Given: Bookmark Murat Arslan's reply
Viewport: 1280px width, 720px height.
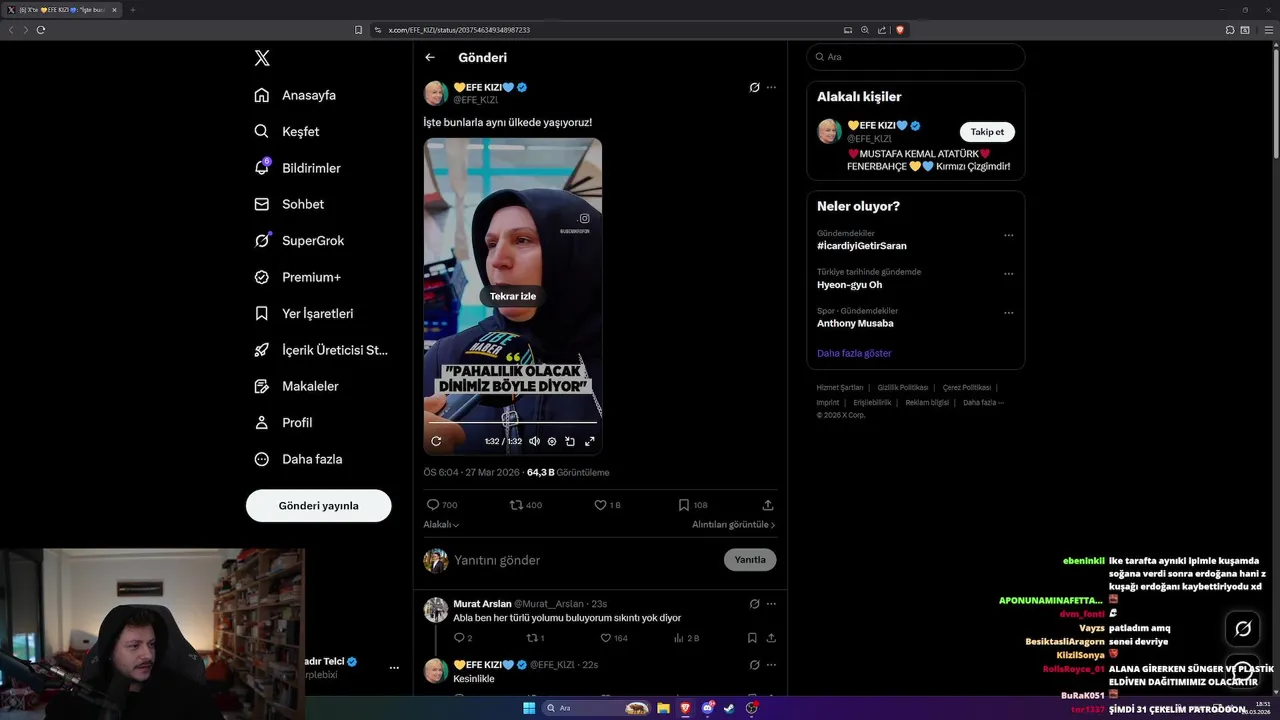Looking at the screenshot, I should 752,638.
